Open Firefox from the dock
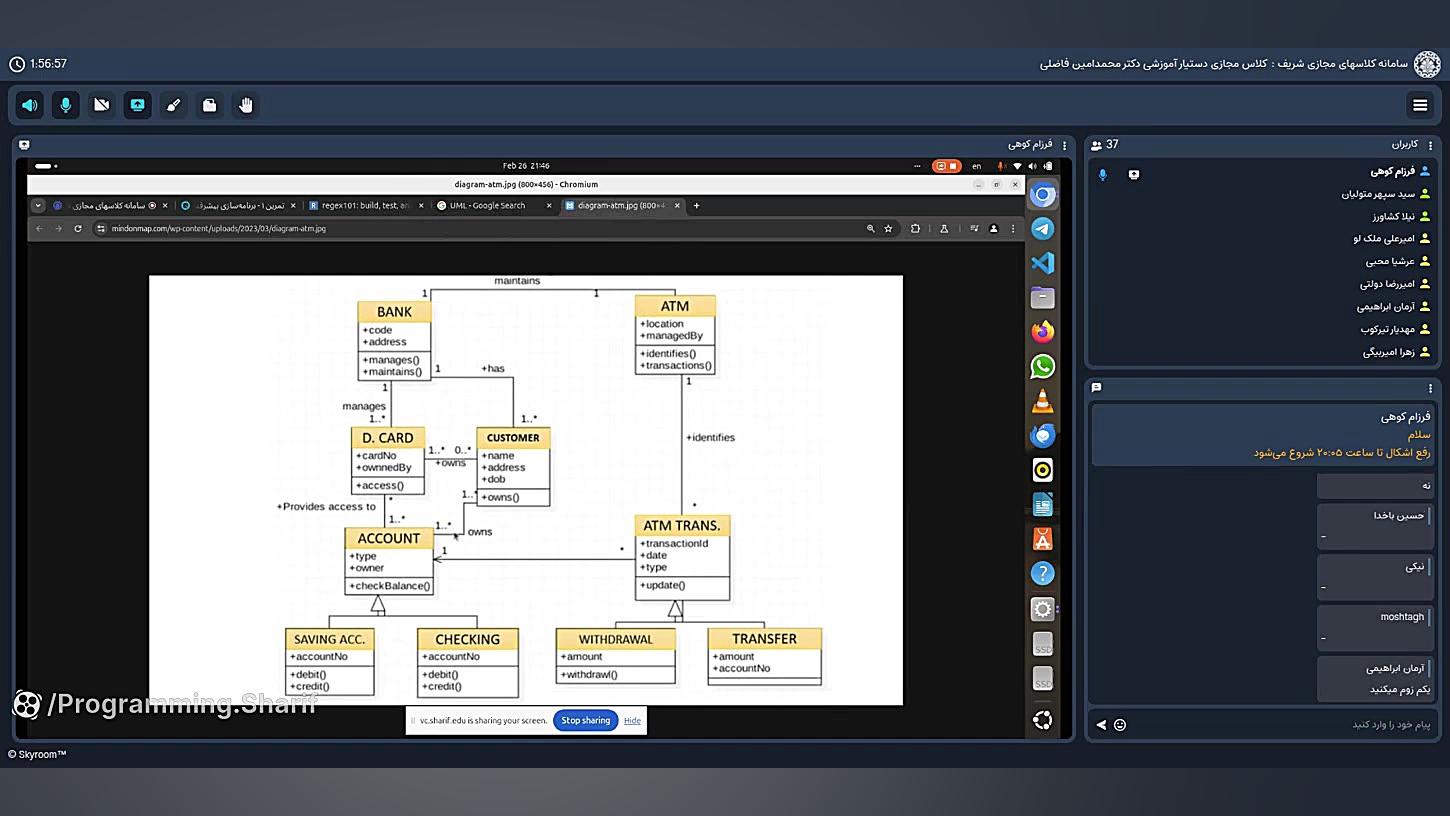This screenshot has width=1450, height=816. pos(1042,331)
